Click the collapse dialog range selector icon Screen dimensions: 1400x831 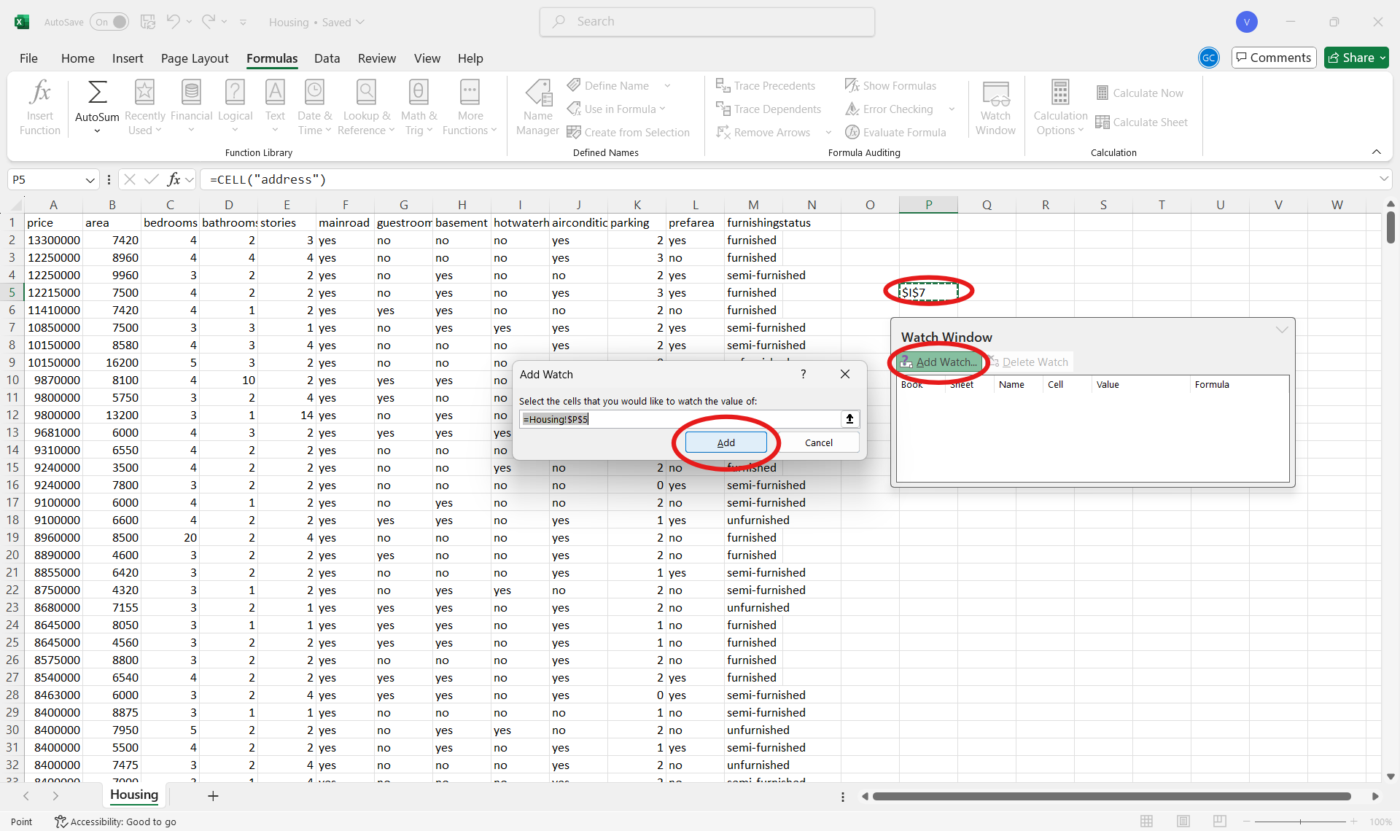click(x=850, y=419)
